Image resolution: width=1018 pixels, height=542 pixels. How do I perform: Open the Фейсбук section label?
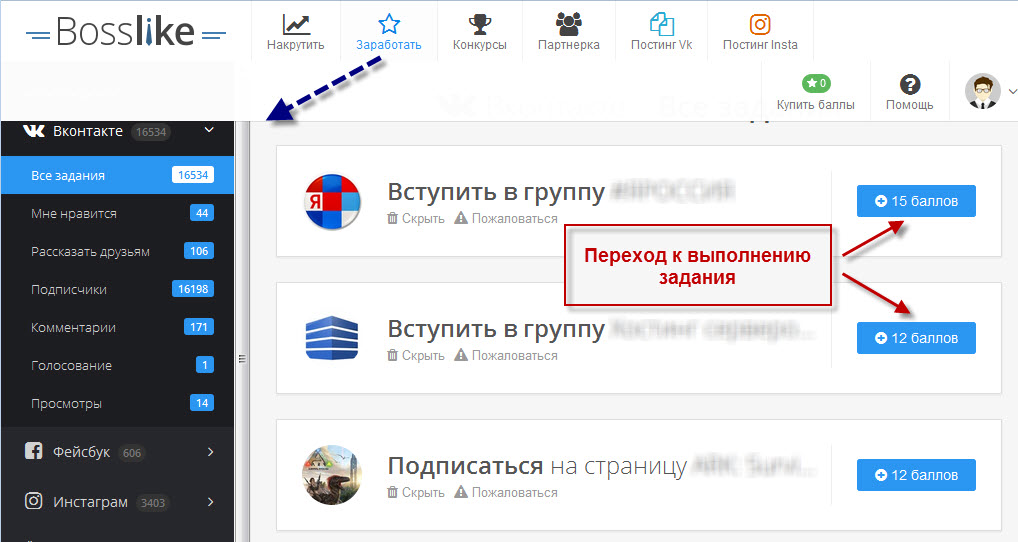(81, 452)
